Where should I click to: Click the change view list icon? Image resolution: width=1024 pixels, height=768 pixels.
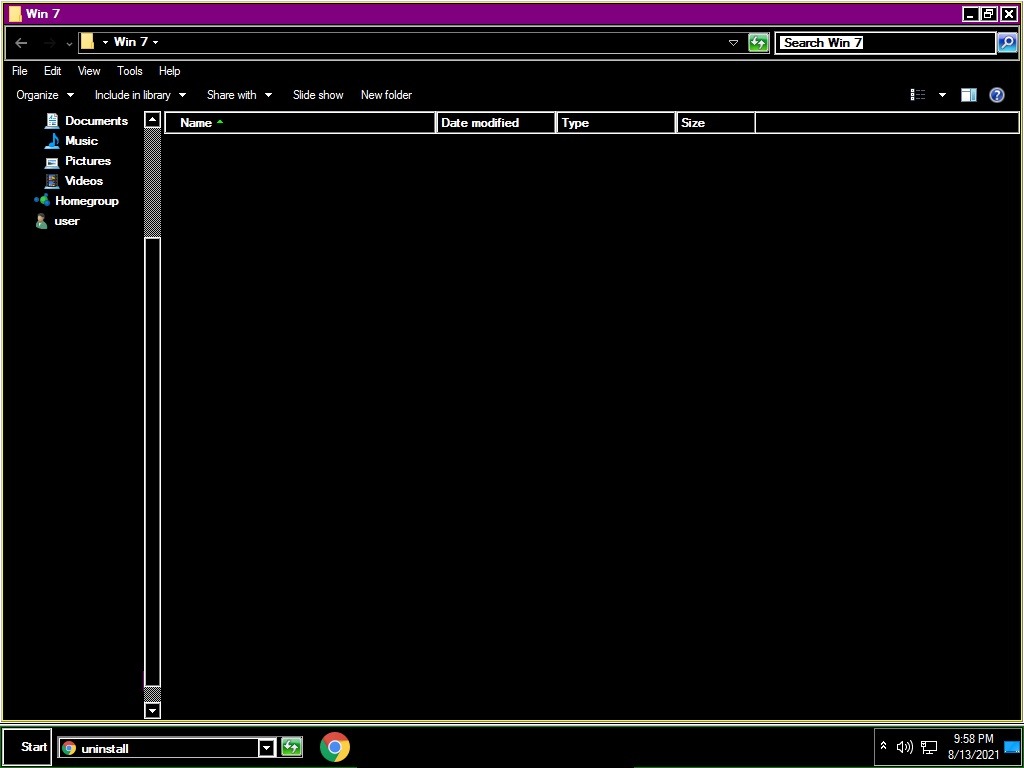coord(918,94)
